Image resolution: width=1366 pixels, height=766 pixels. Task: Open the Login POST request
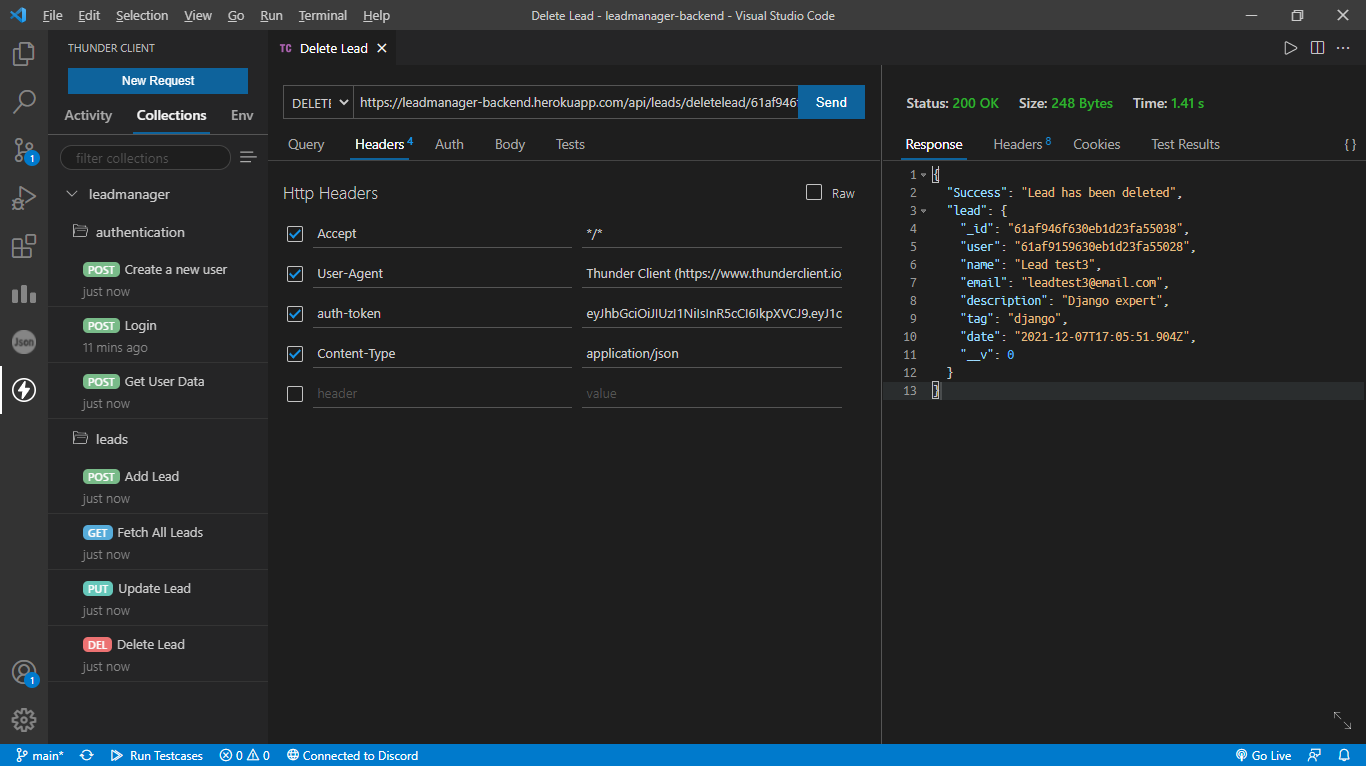point(158,335)
